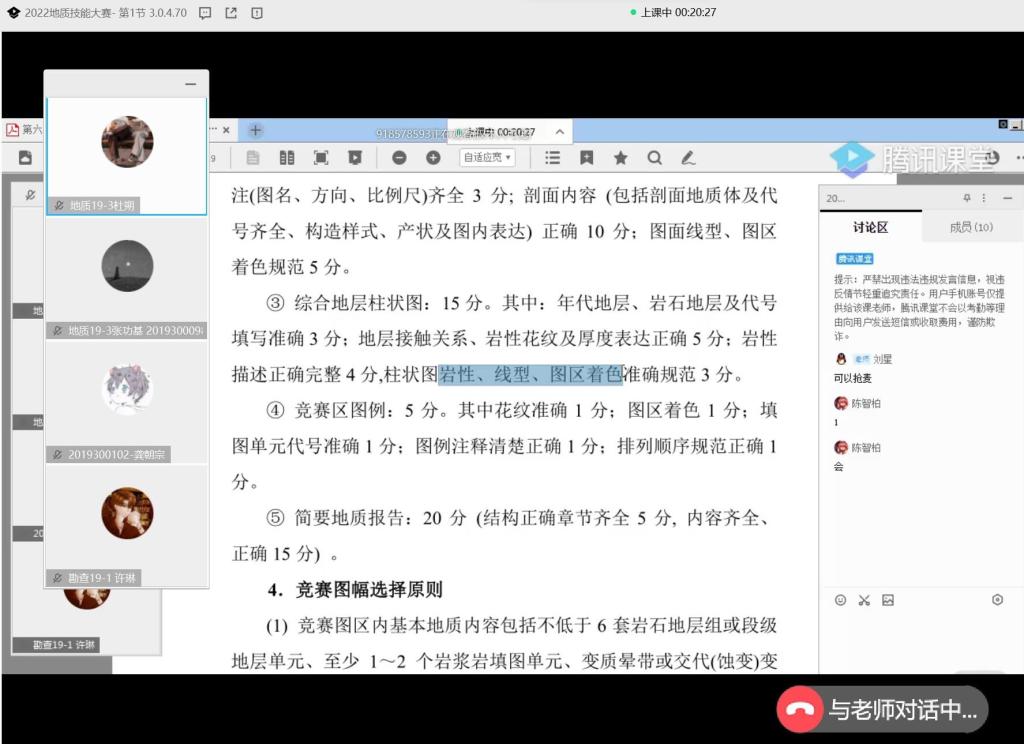This screenshot has width=1024, height=744.
Task: Open more options menu in discussion panel
Action: pos(984,198)
